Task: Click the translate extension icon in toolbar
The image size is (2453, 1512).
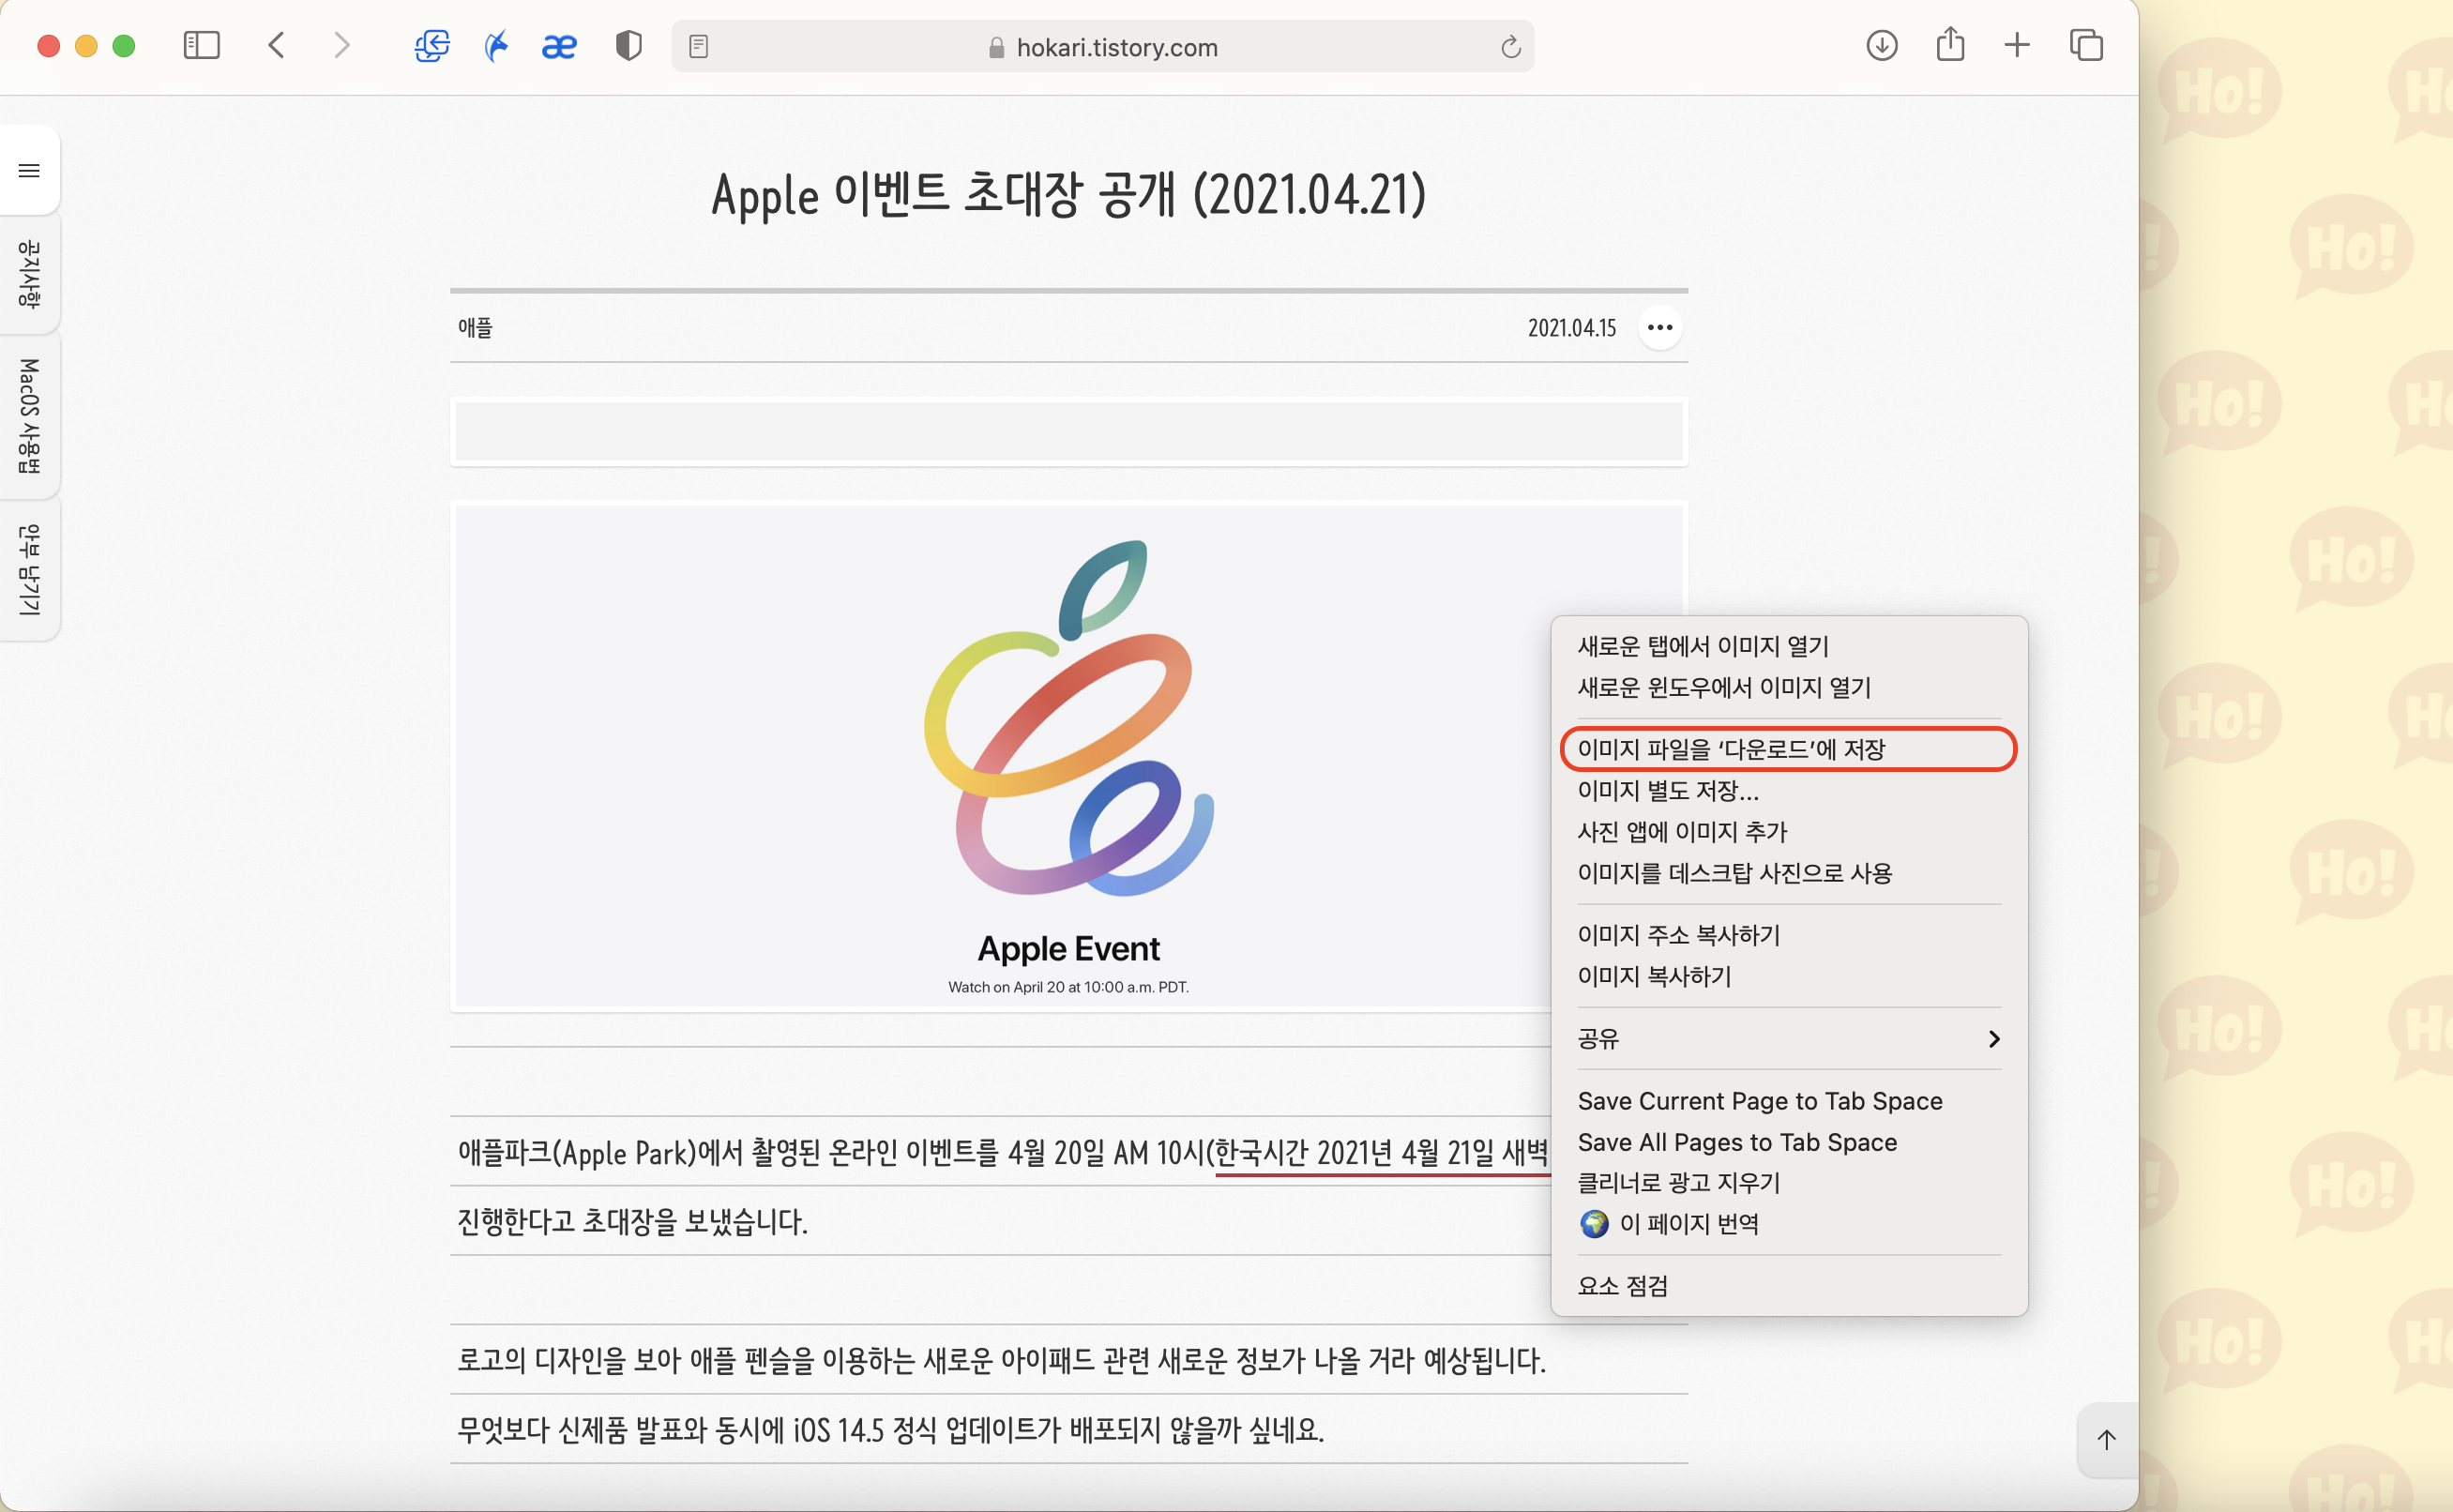Action: pos(432,45)
